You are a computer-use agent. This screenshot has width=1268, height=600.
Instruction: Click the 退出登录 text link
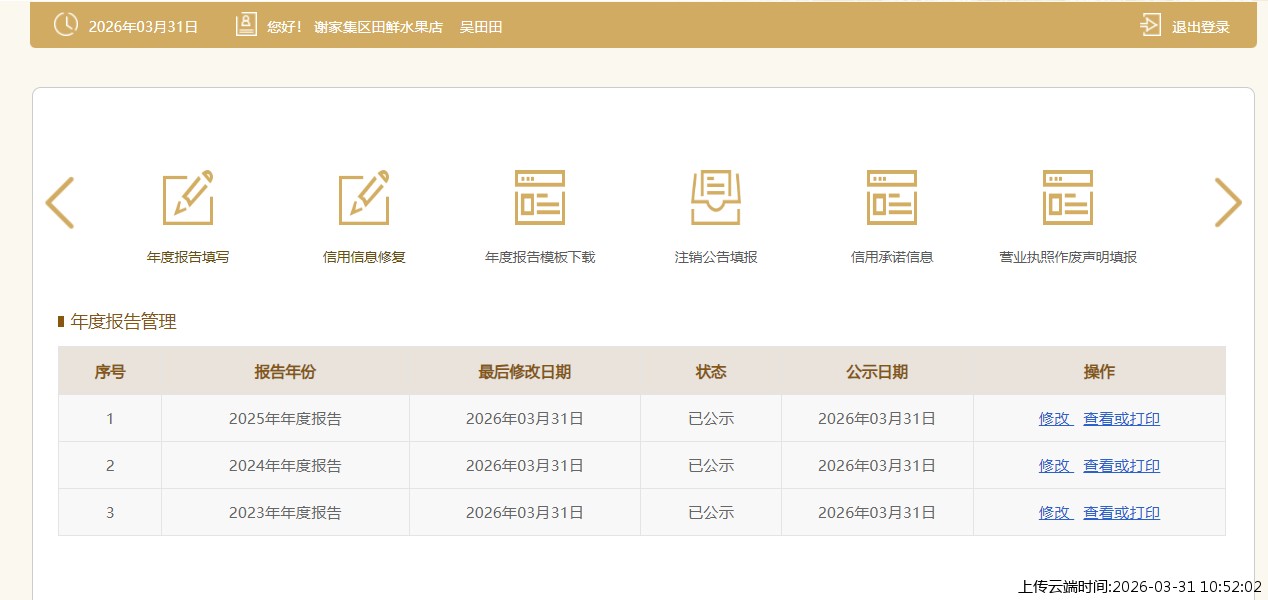pyautogui.click(x=1200, y=27)
